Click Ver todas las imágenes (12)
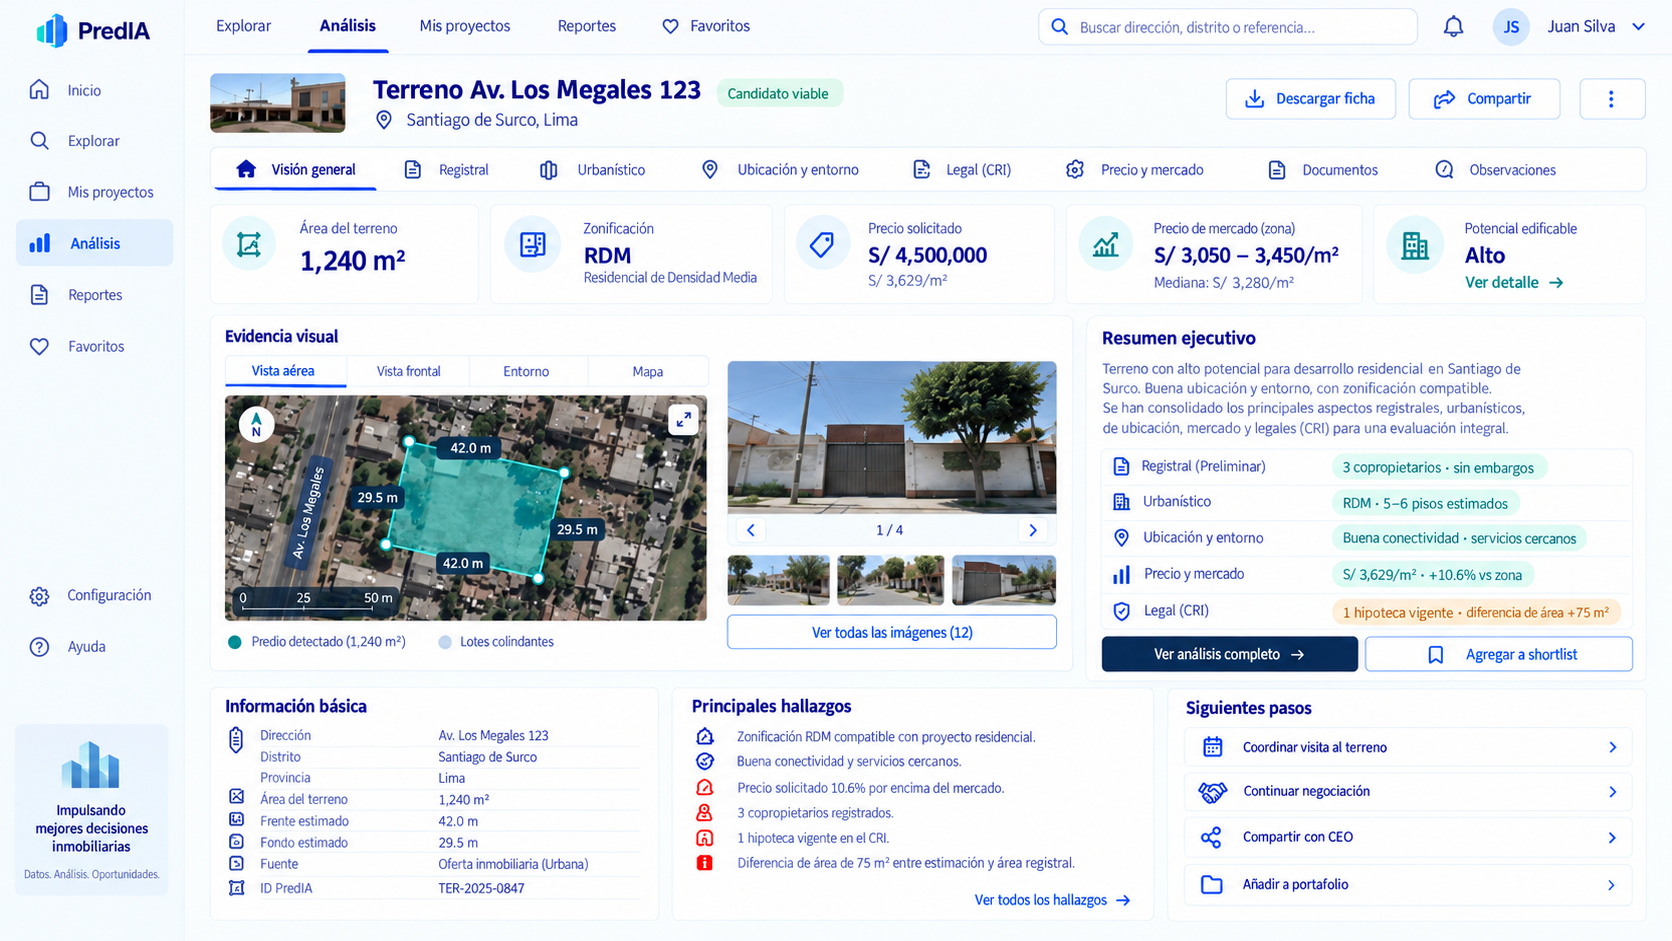This screenshot has width=1672, height=941. (x=892, y=632)
